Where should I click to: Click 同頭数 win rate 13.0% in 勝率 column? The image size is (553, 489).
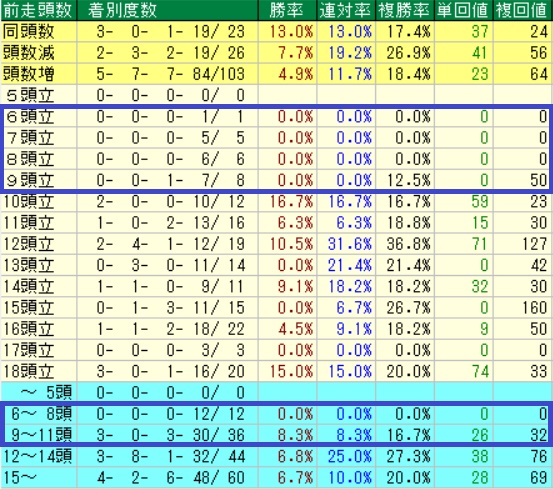(x=291, y=32)
